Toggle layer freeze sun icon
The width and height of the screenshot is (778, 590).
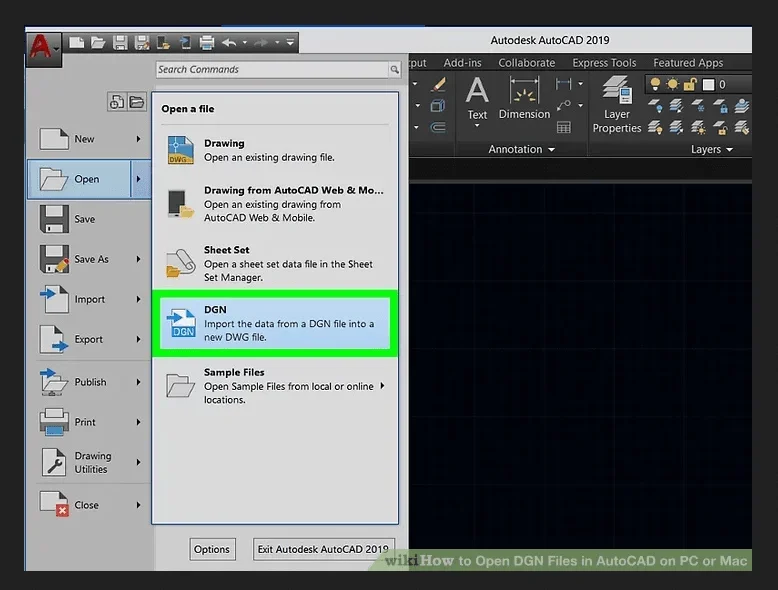673,84
